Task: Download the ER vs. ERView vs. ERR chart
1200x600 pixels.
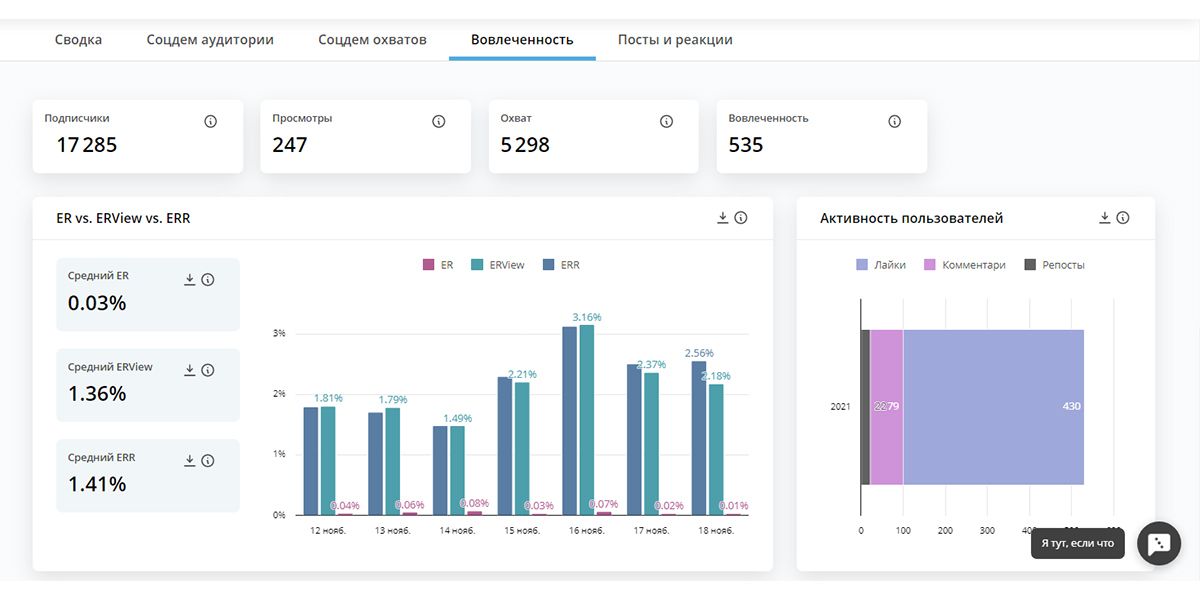Action: (x=723, y=218)
